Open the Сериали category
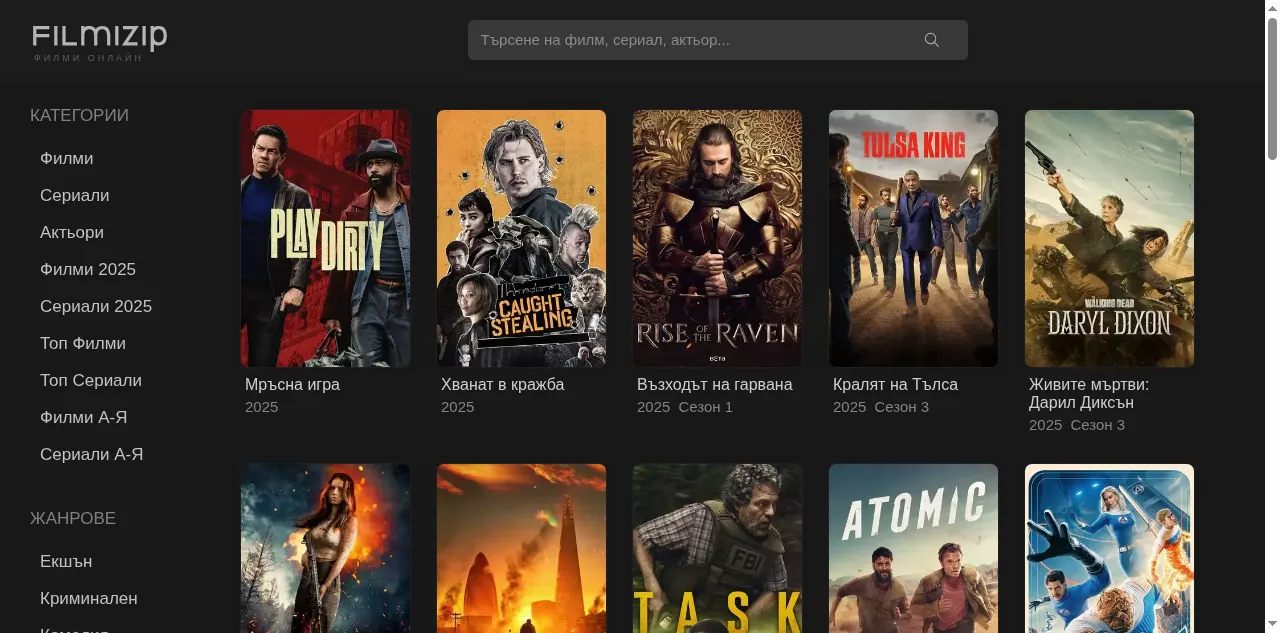This screenshot has height=633, width=1280. [x=75, y=196]
